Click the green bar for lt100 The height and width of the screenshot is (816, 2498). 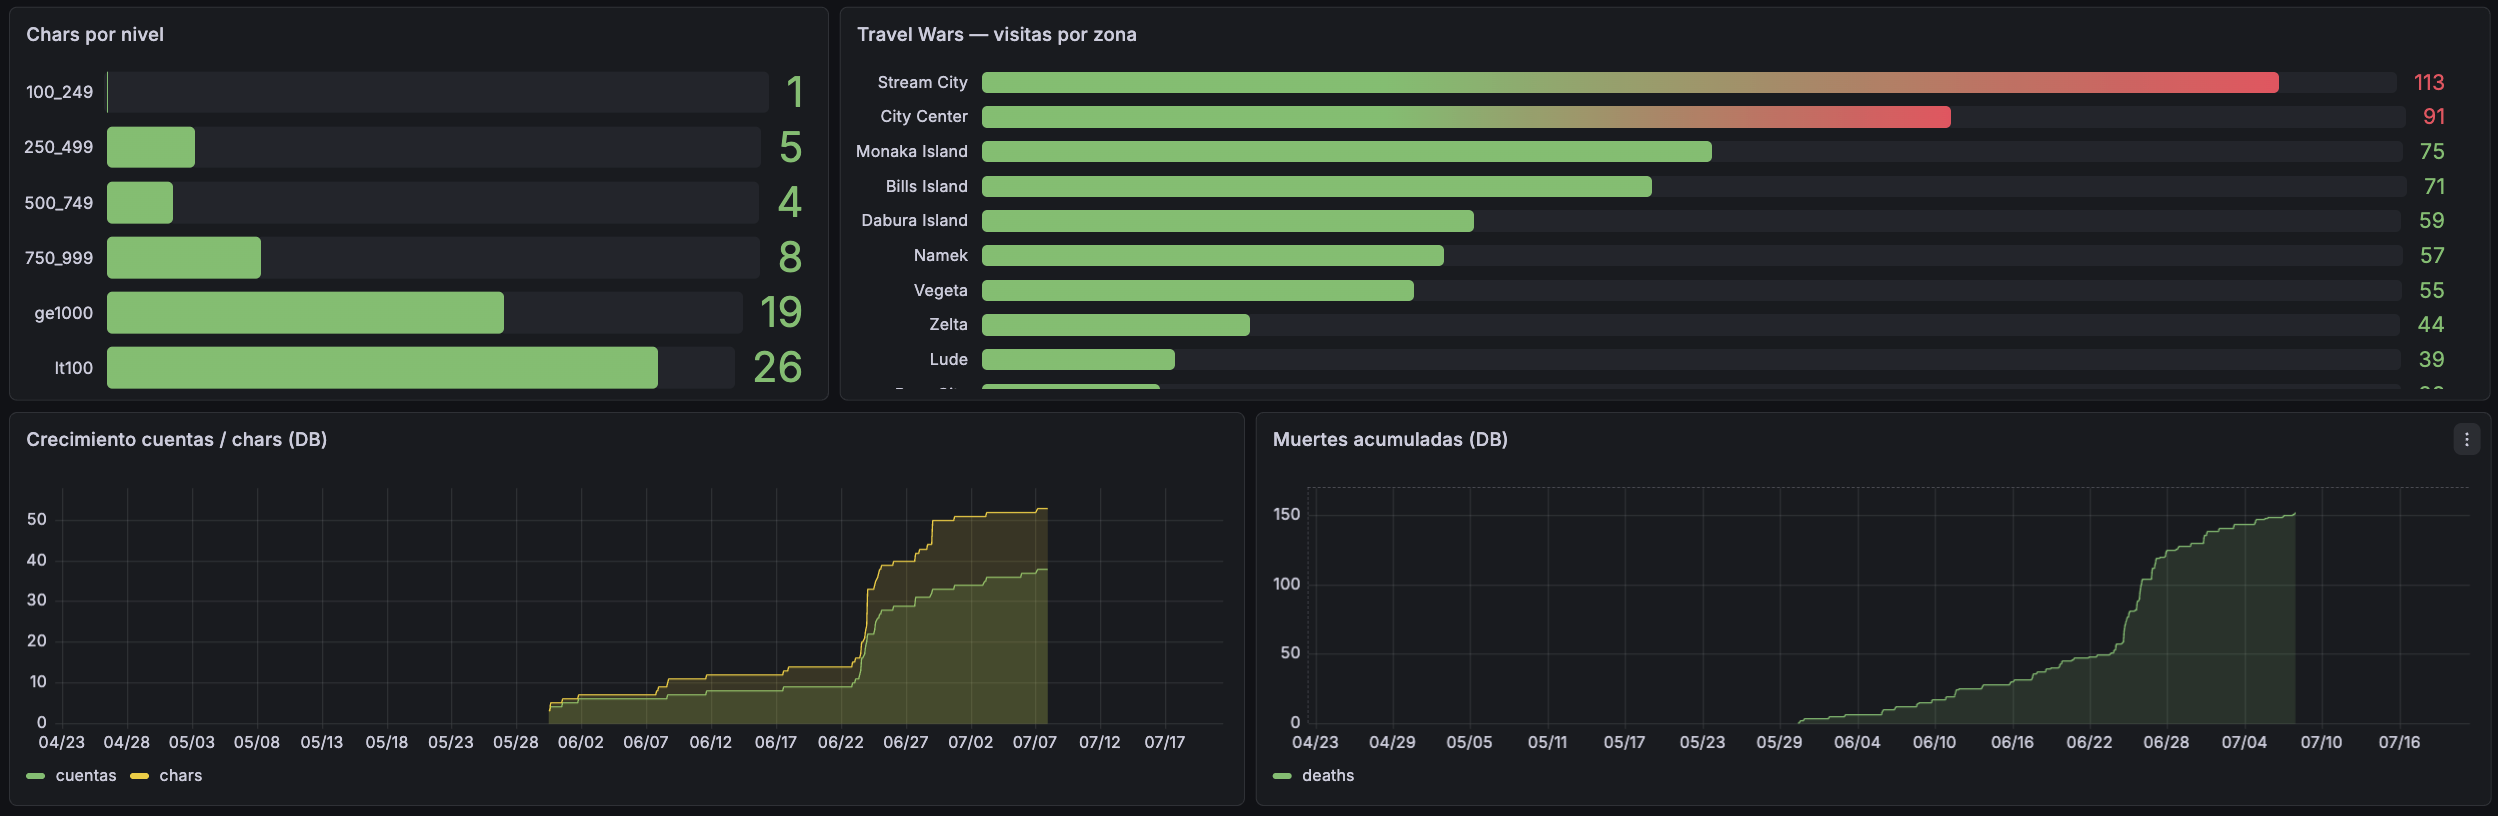382,367
